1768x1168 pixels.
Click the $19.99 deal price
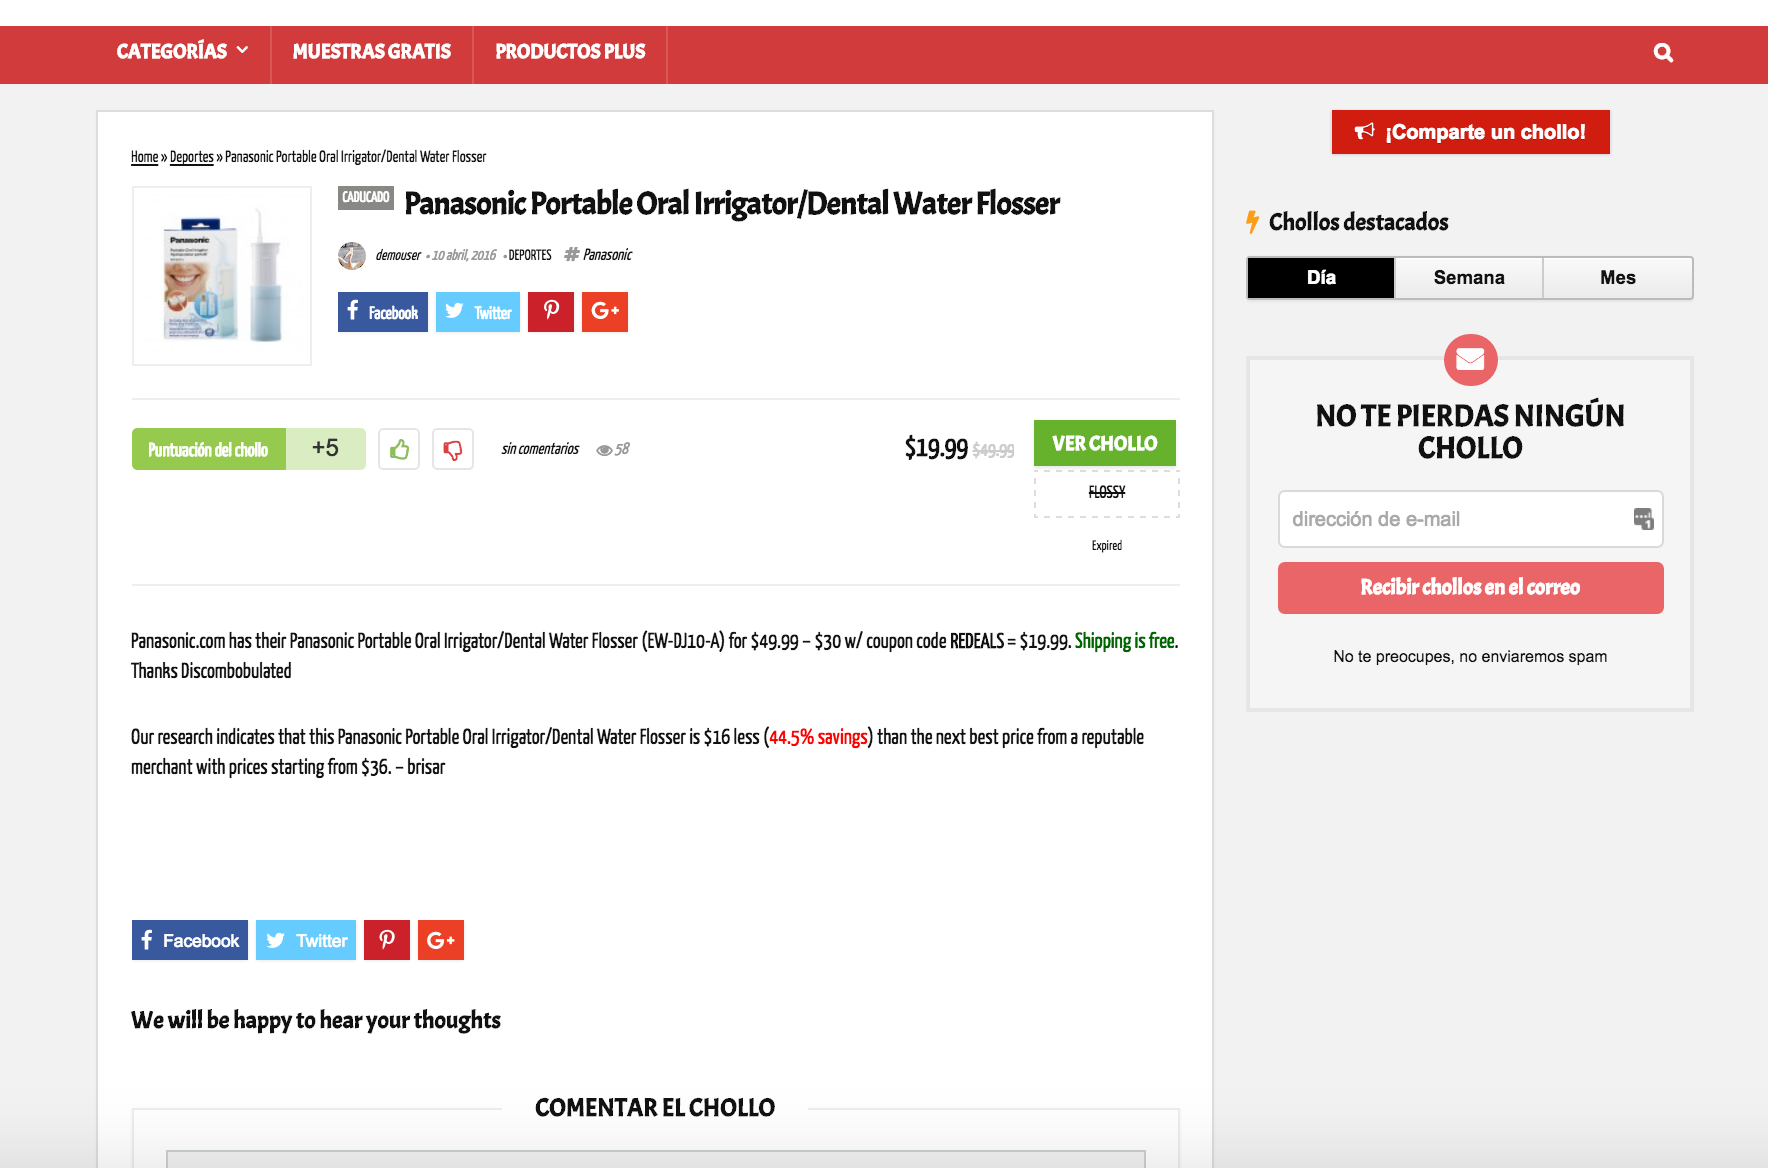936,448
